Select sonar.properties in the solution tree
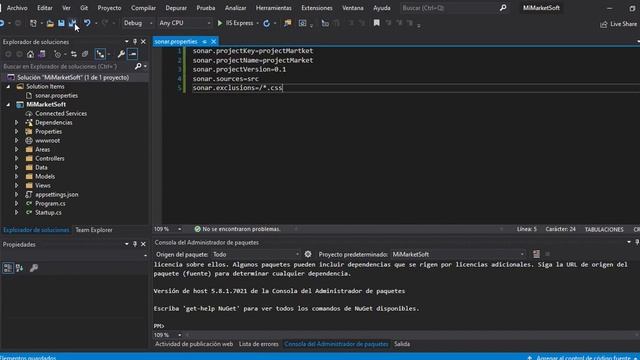640x360 pixels. pyautogui.click(x=56, y=96)
